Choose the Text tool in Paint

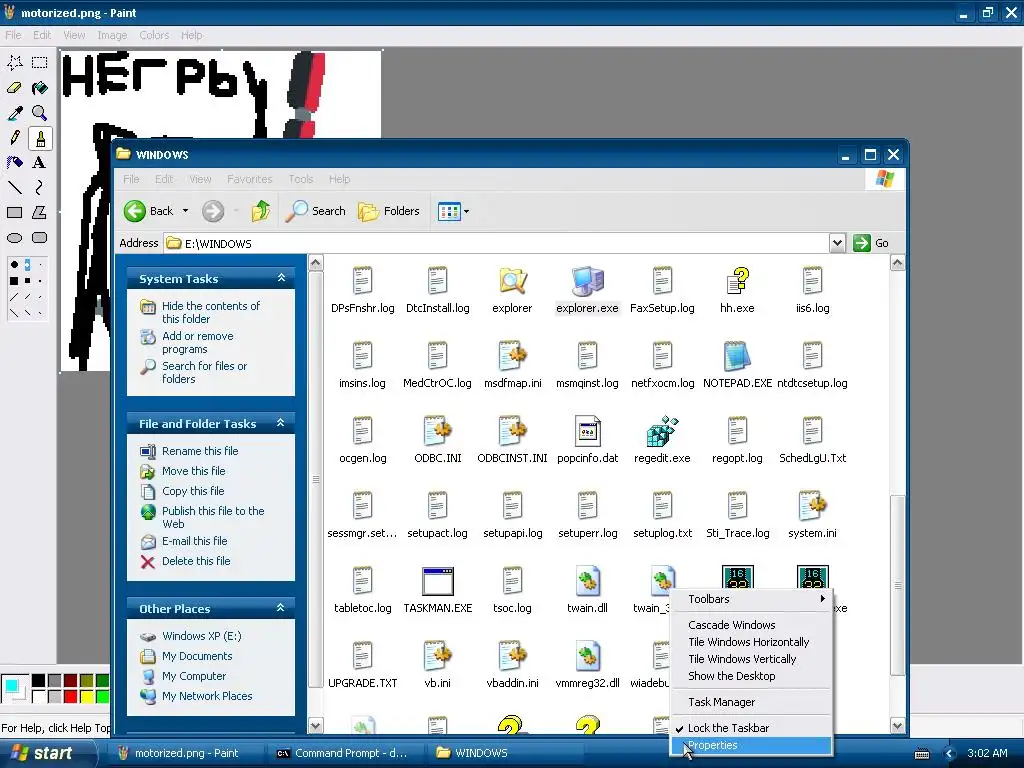tap(40, 163)
